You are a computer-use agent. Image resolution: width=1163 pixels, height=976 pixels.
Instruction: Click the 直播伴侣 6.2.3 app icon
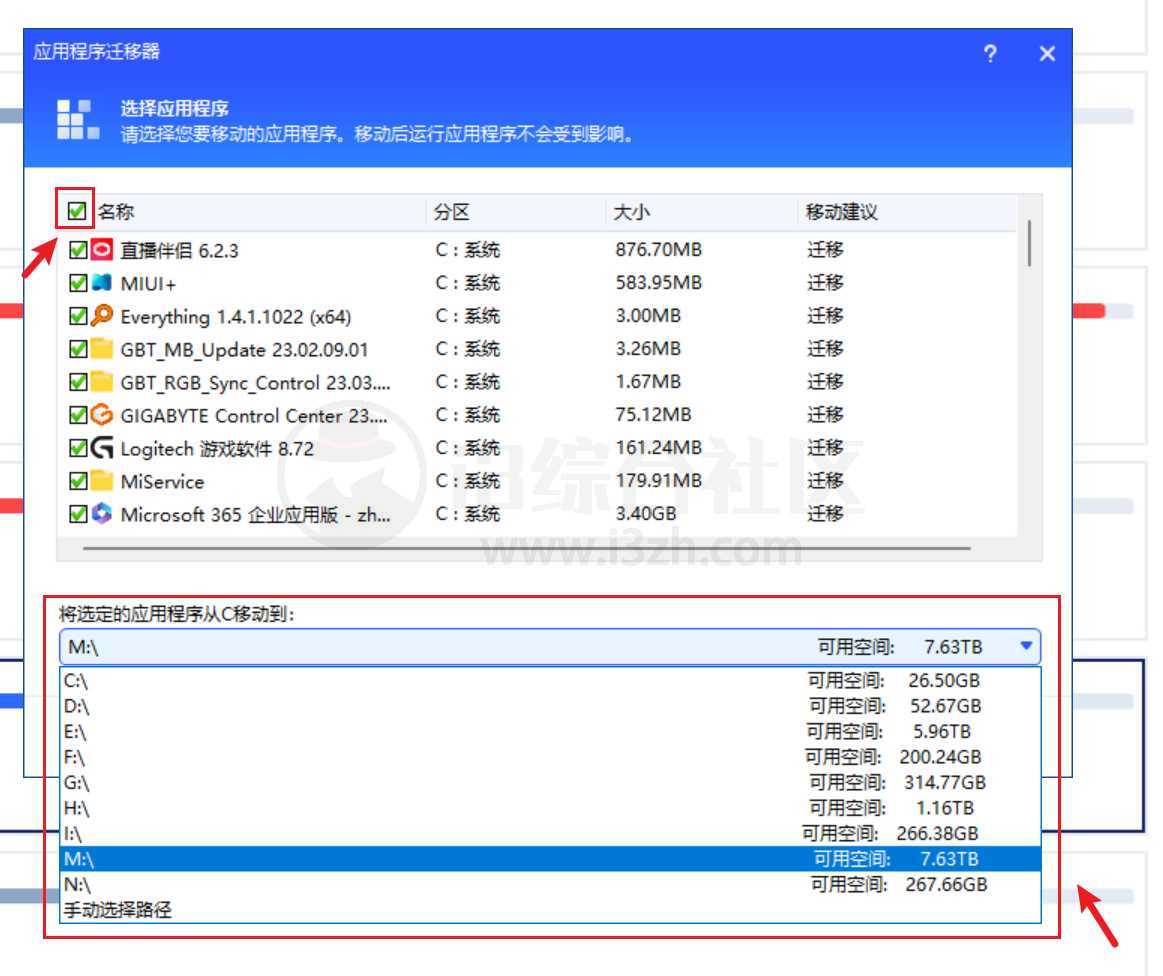(102, 249)
